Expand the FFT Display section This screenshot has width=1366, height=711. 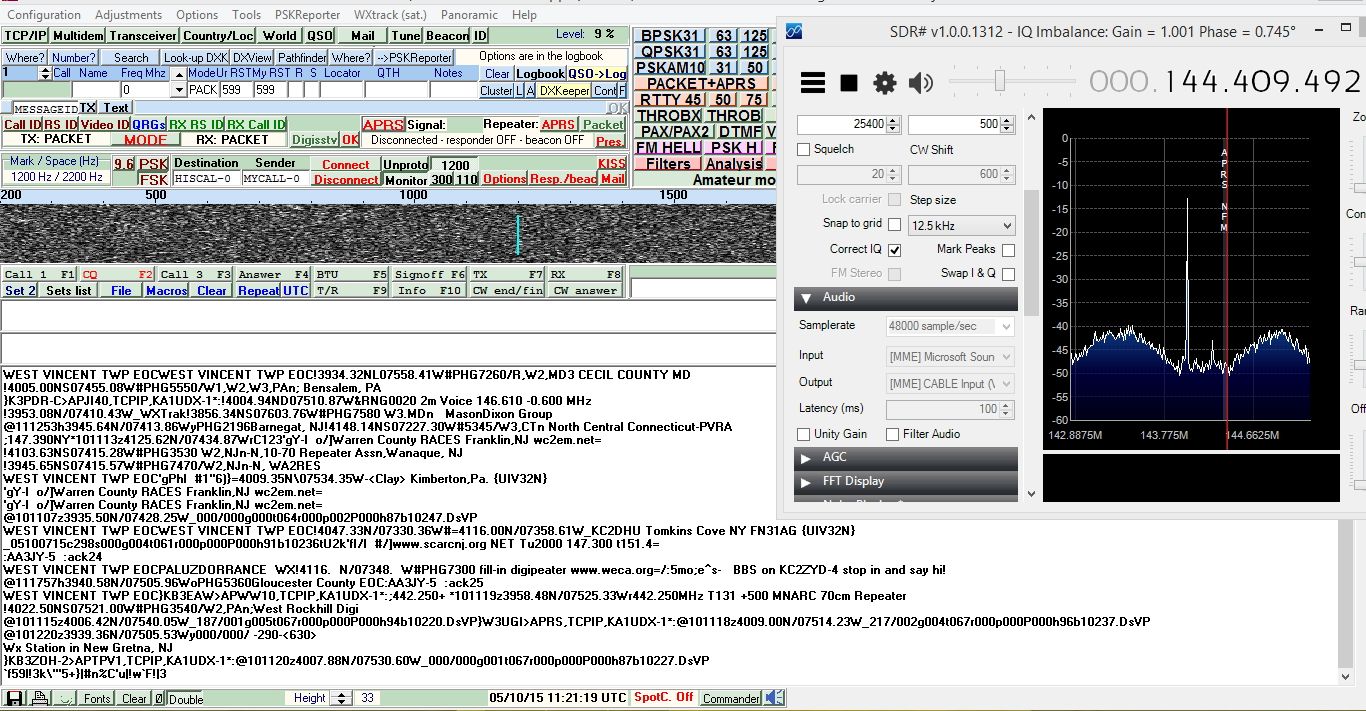906,481
